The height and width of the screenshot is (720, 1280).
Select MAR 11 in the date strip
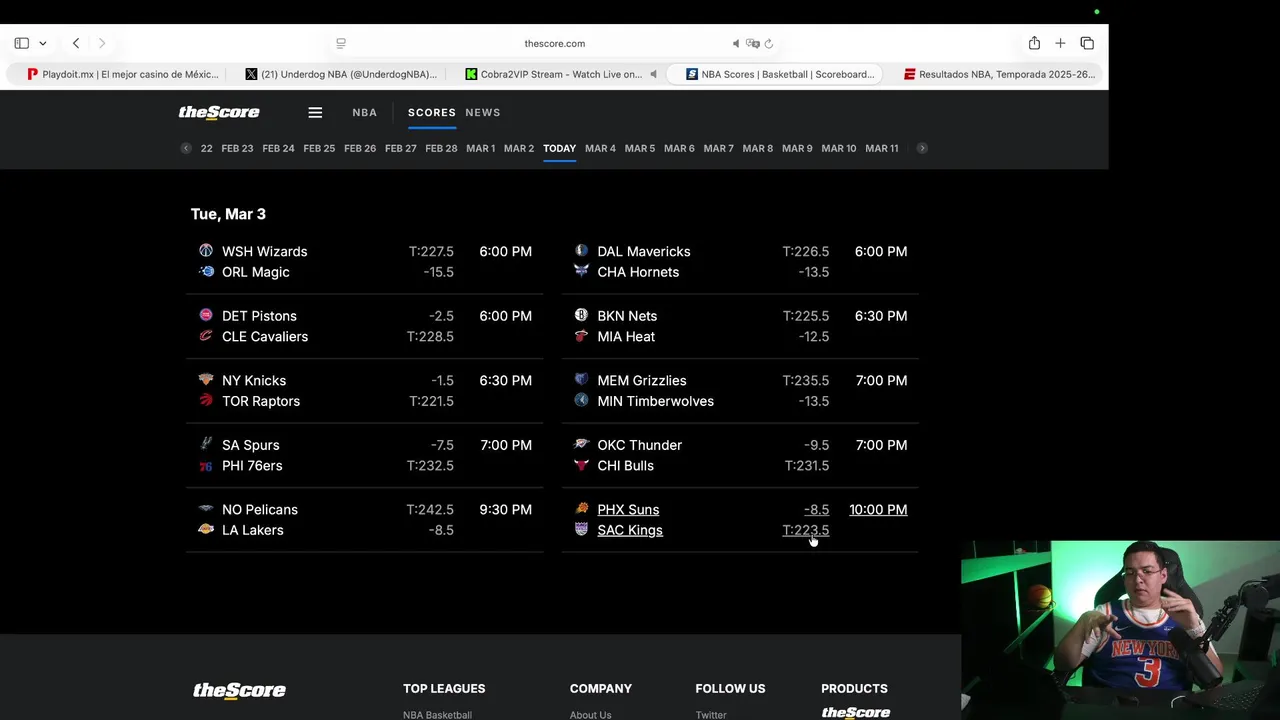(x=882, y=148)
